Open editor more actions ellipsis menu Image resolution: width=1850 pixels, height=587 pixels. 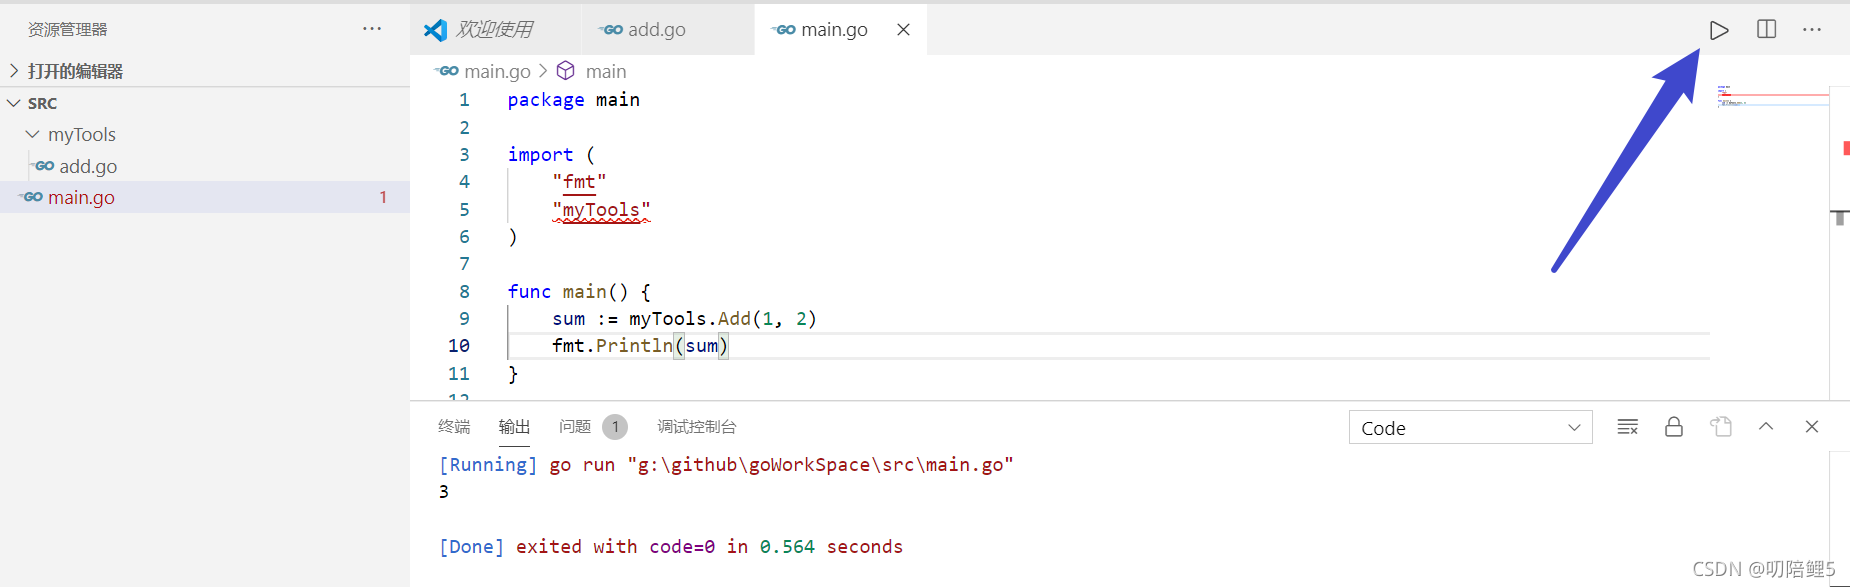pyautogui.click(x=1811, y=30)
